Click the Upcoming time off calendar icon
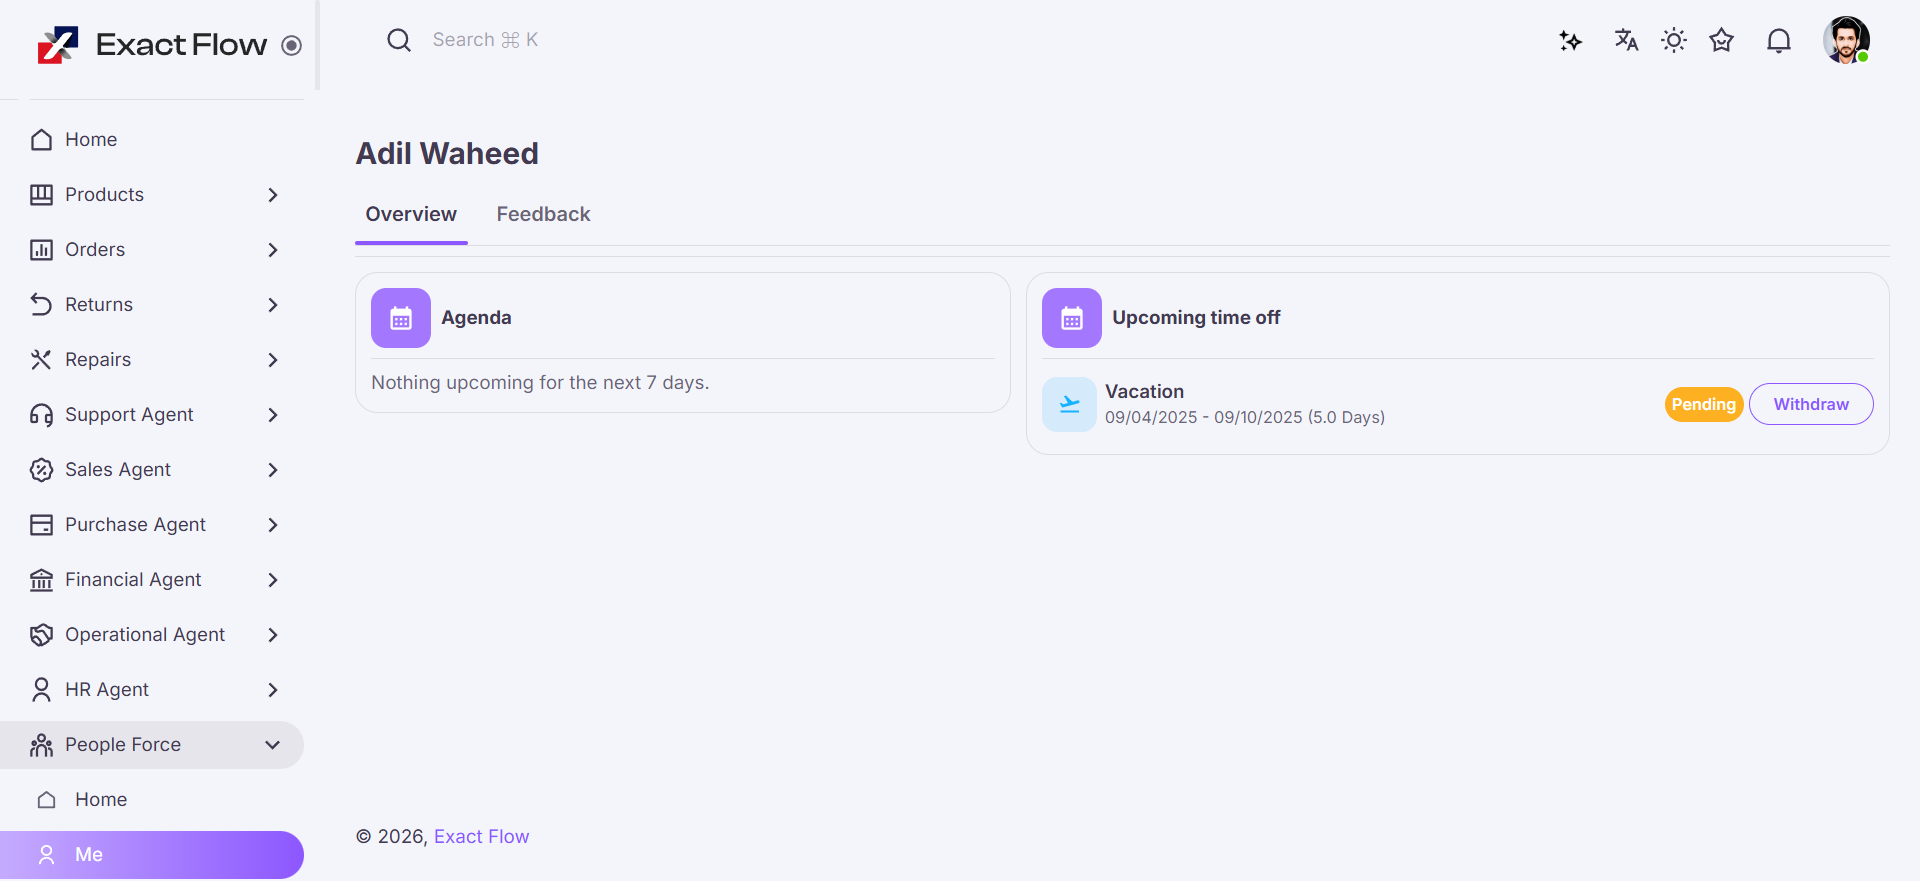Screen dimensions: 1920x881 pyautogui.click(x=1072, y=318)
